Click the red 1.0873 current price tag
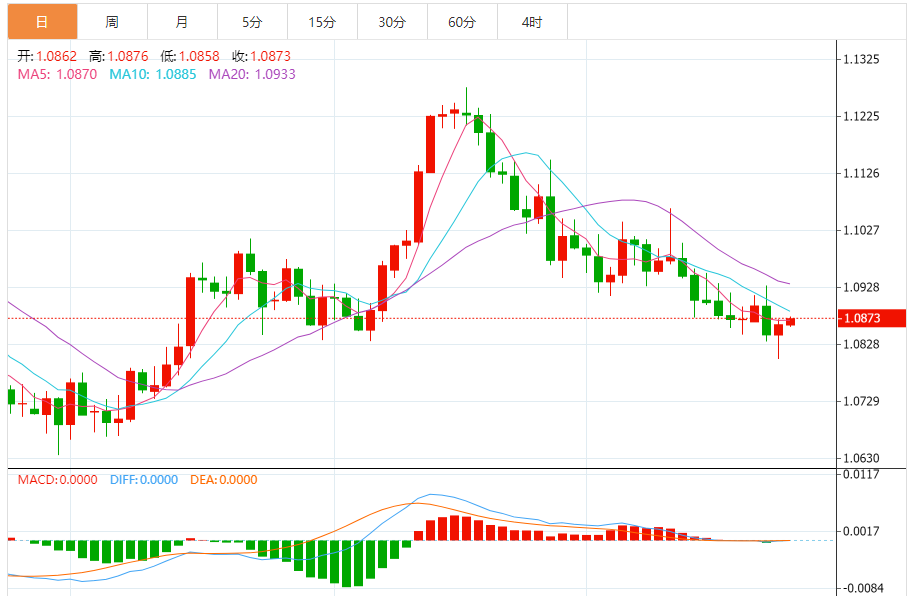The width and height of the screenshot is (916, 596). (x=872, y=318)
